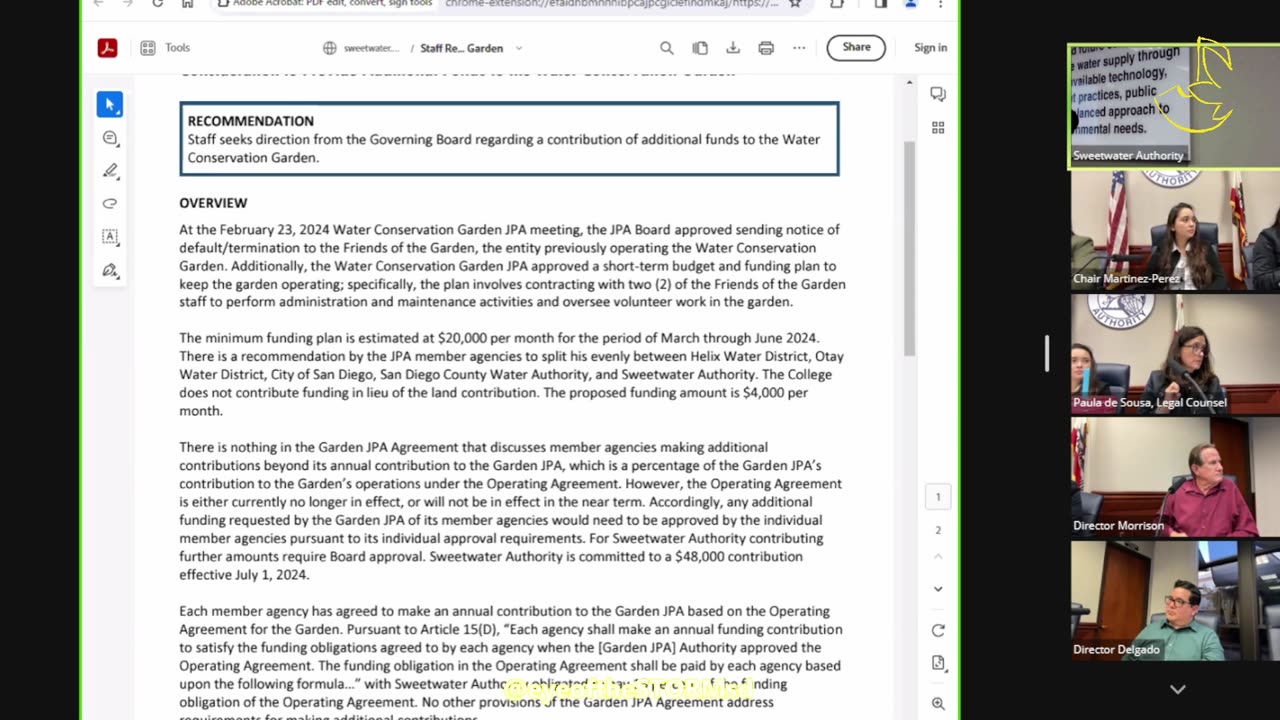Bookmark page with the star icon

pos(795,4)
